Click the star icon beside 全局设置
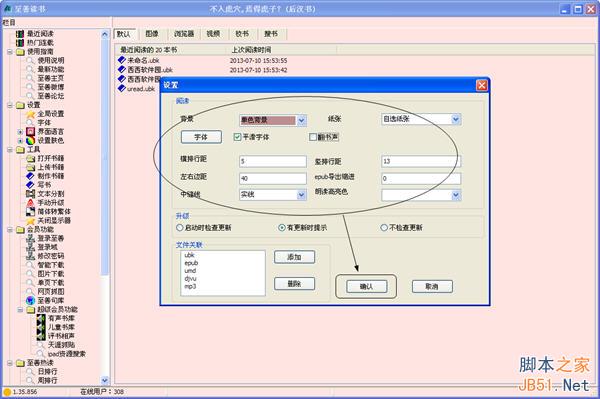This screenshot has height=399, width=600. (x=31, y=114)
